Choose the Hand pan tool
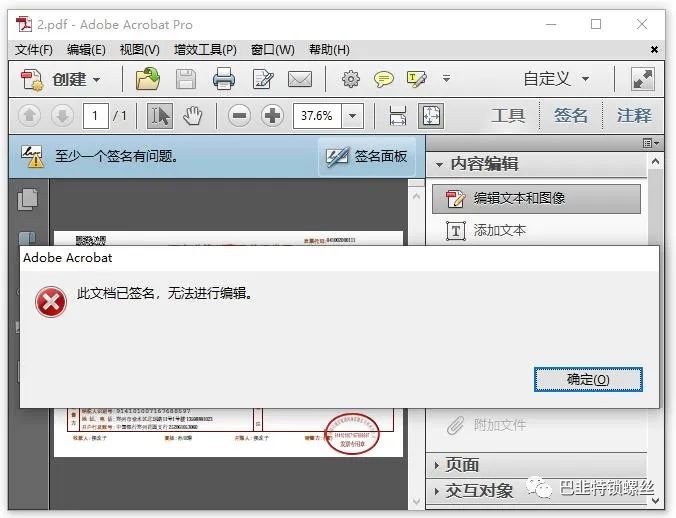Screen dimensions: 676x518 (x=192, y=115)
